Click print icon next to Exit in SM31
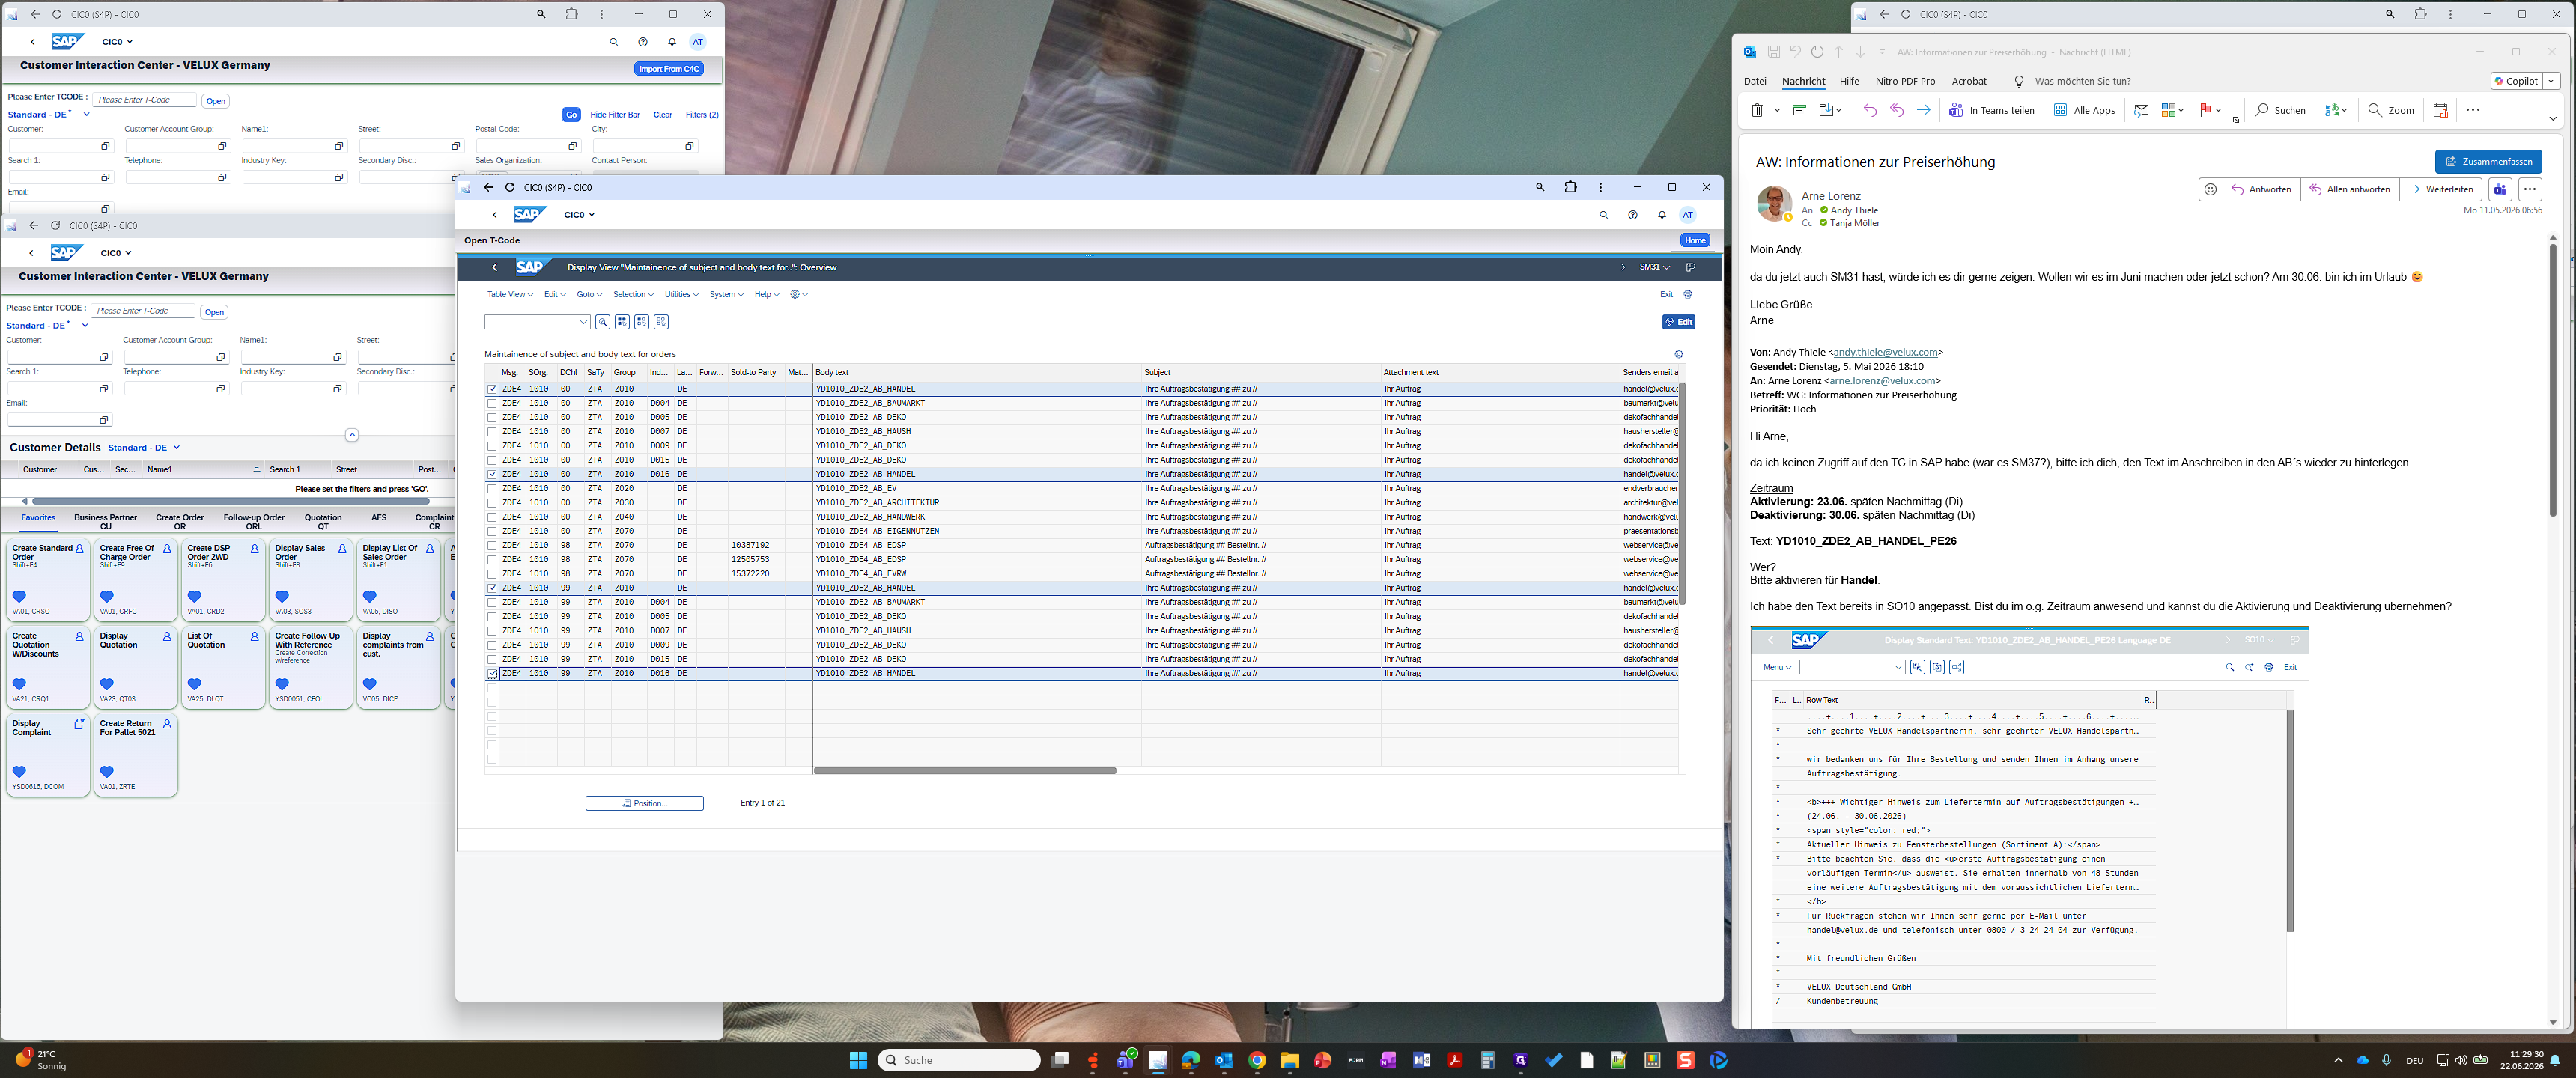Viewport: 2576px width, 1078px height. click(x=1688, y=294)
